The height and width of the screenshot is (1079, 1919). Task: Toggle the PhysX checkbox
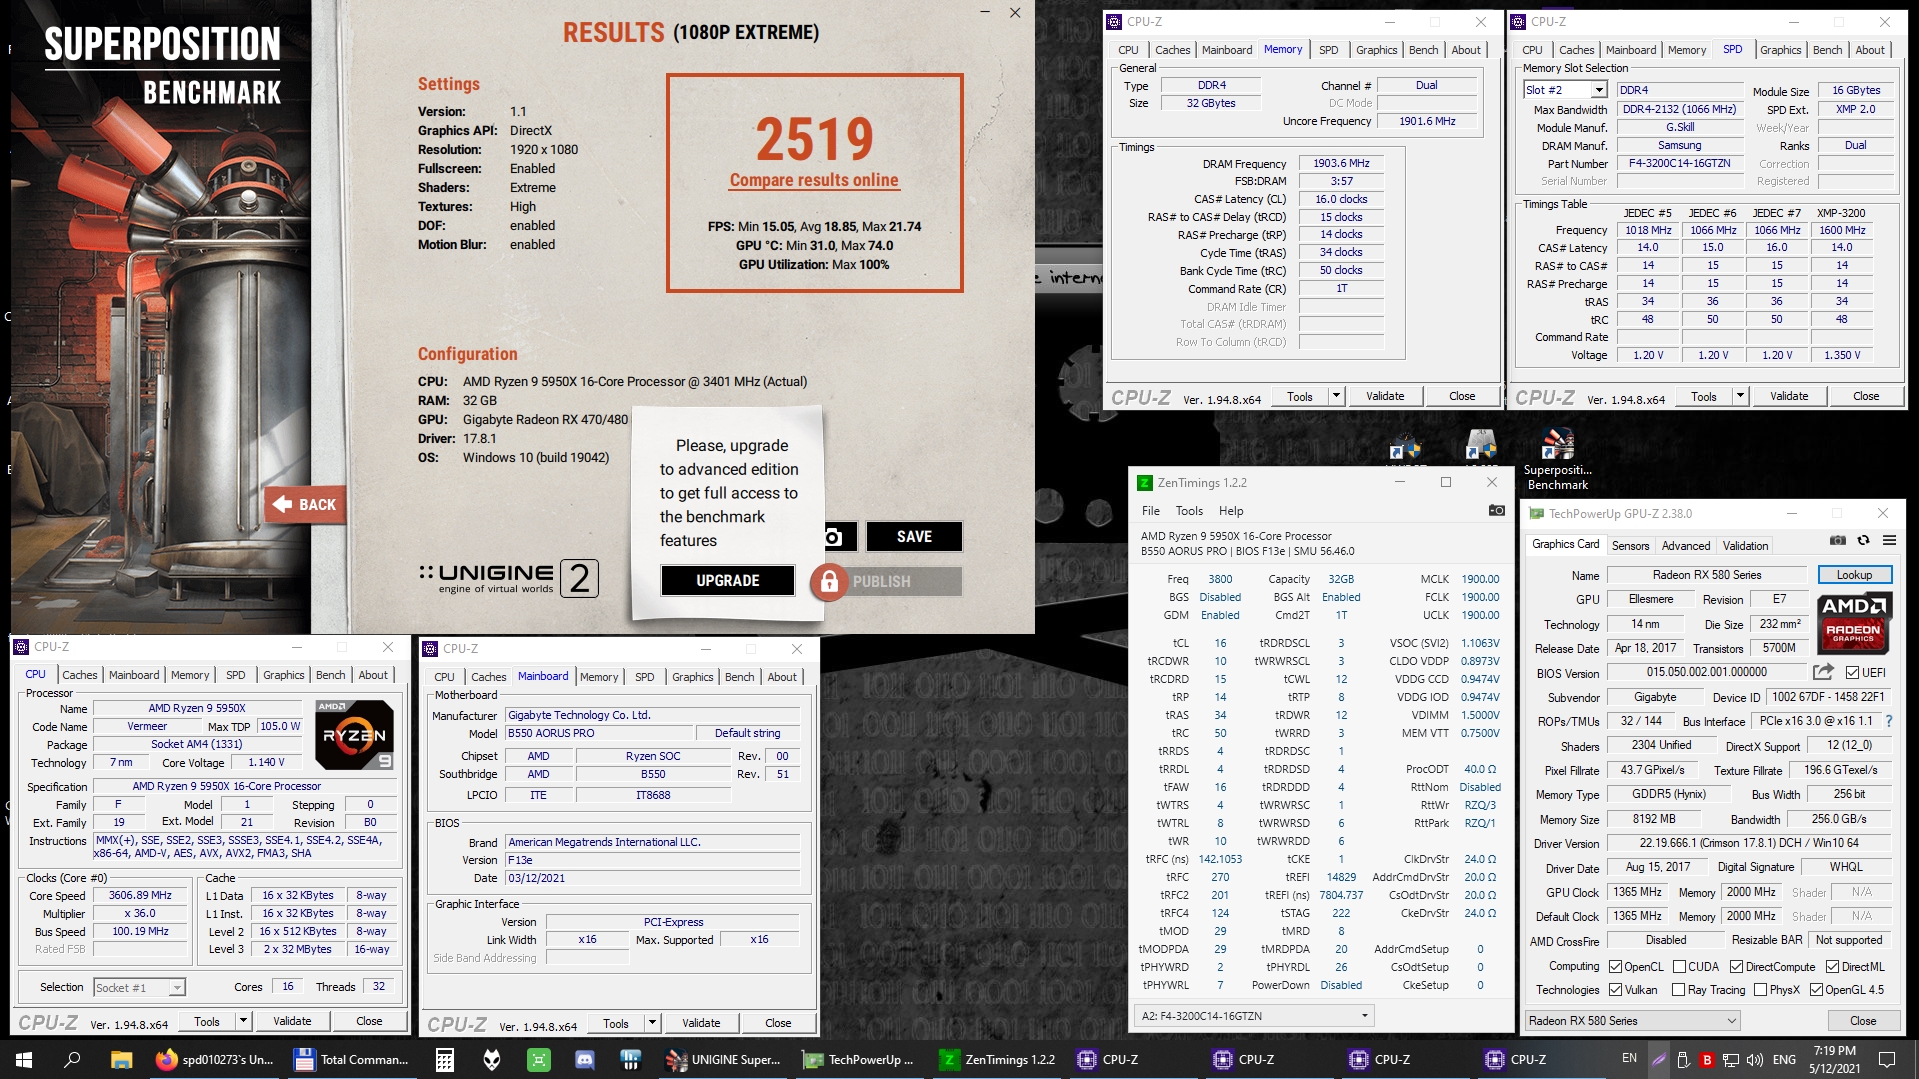point(1760,989)
